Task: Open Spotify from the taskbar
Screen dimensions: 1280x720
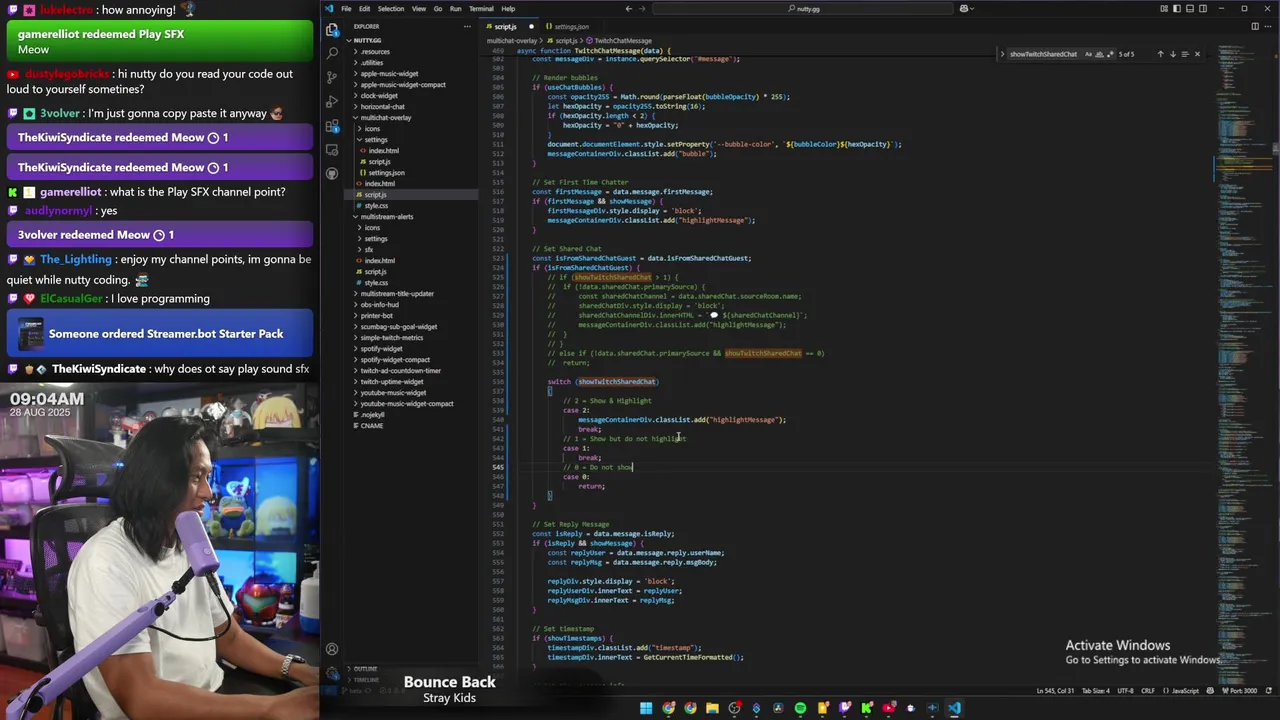Action: coord(800,708)
